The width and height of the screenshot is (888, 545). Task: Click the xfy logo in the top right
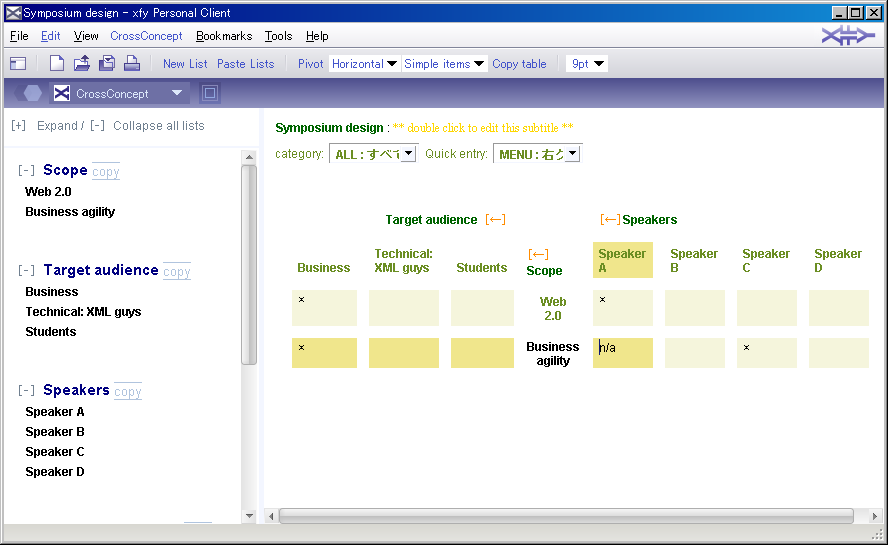coord(848,36)
